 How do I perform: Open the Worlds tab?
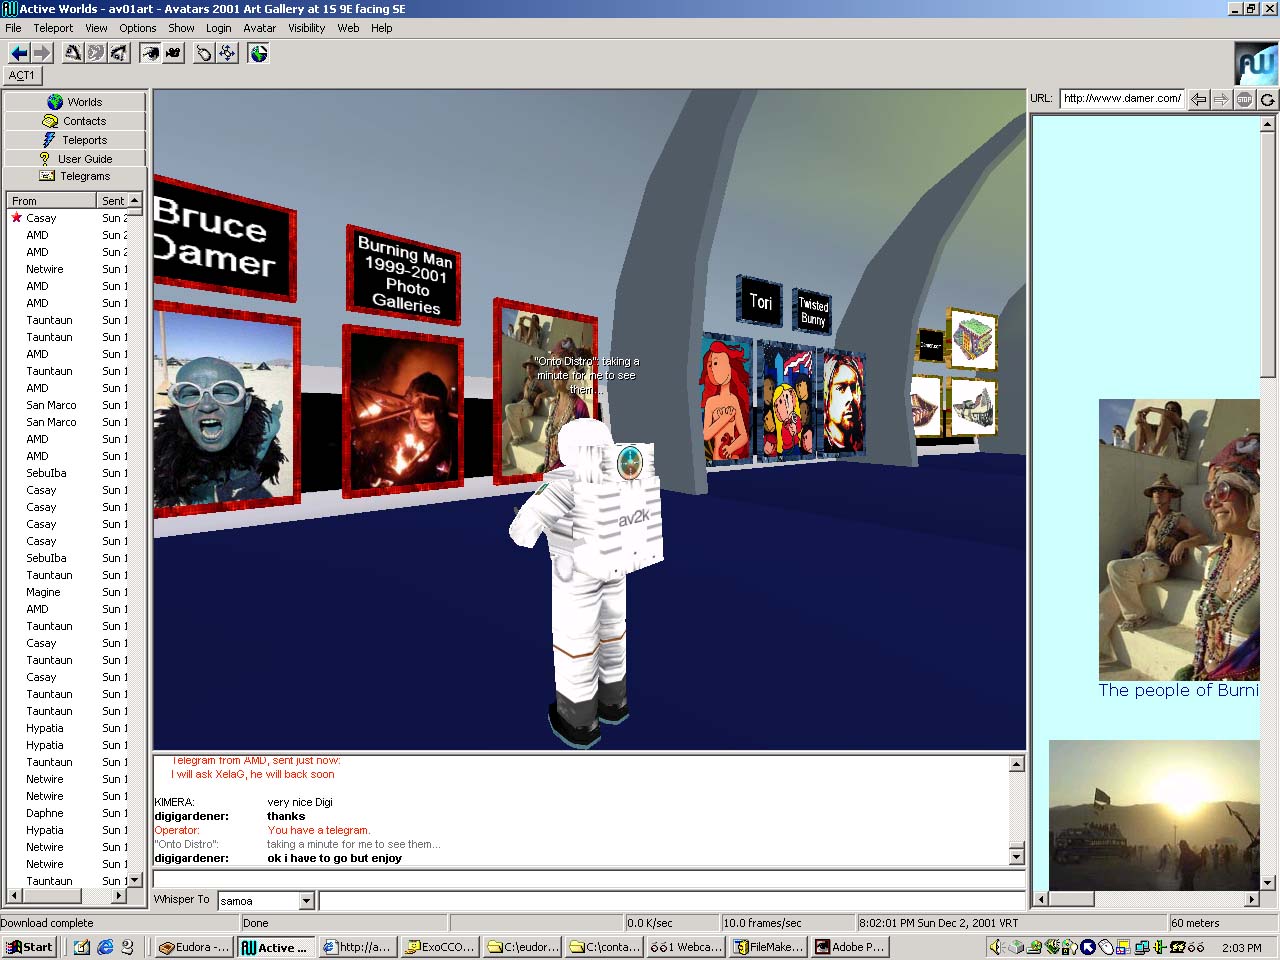[x=75, y=102]
